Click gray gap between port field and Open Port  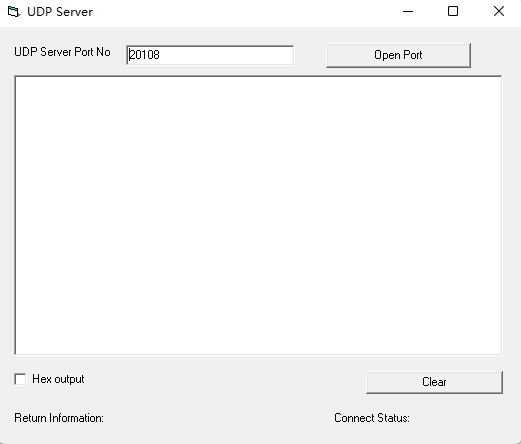pyautogui.click(x=310, y=55)
